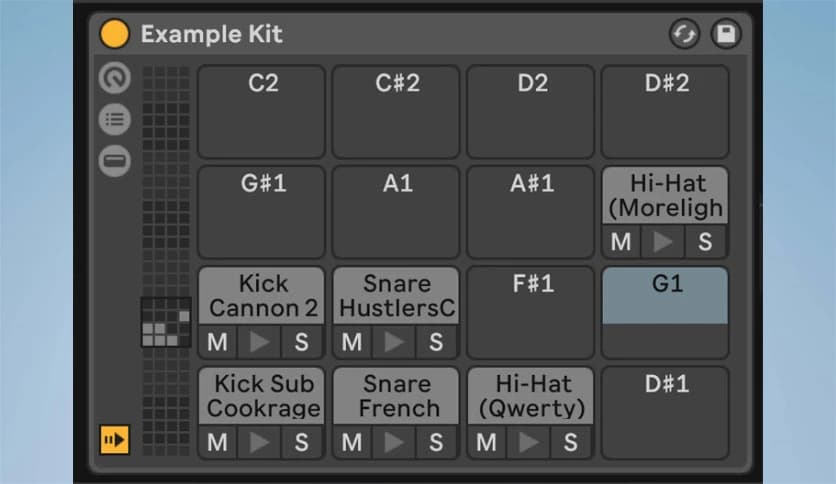Select the highlighted G1 pad
This screenshot has height=484, width=836.
point(665,312)
